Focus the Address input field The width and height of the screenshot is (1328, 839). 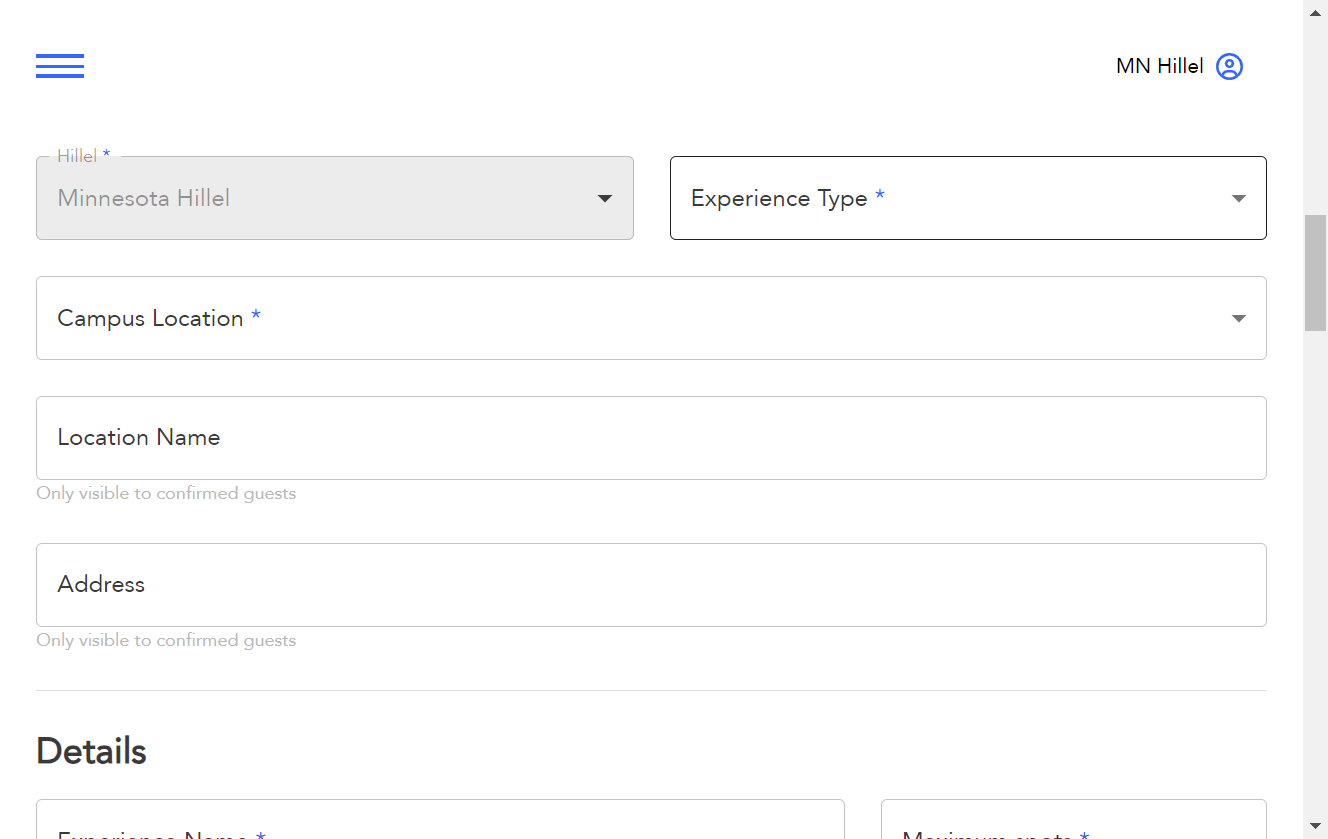pyautogui.click(x=651, y=585)
